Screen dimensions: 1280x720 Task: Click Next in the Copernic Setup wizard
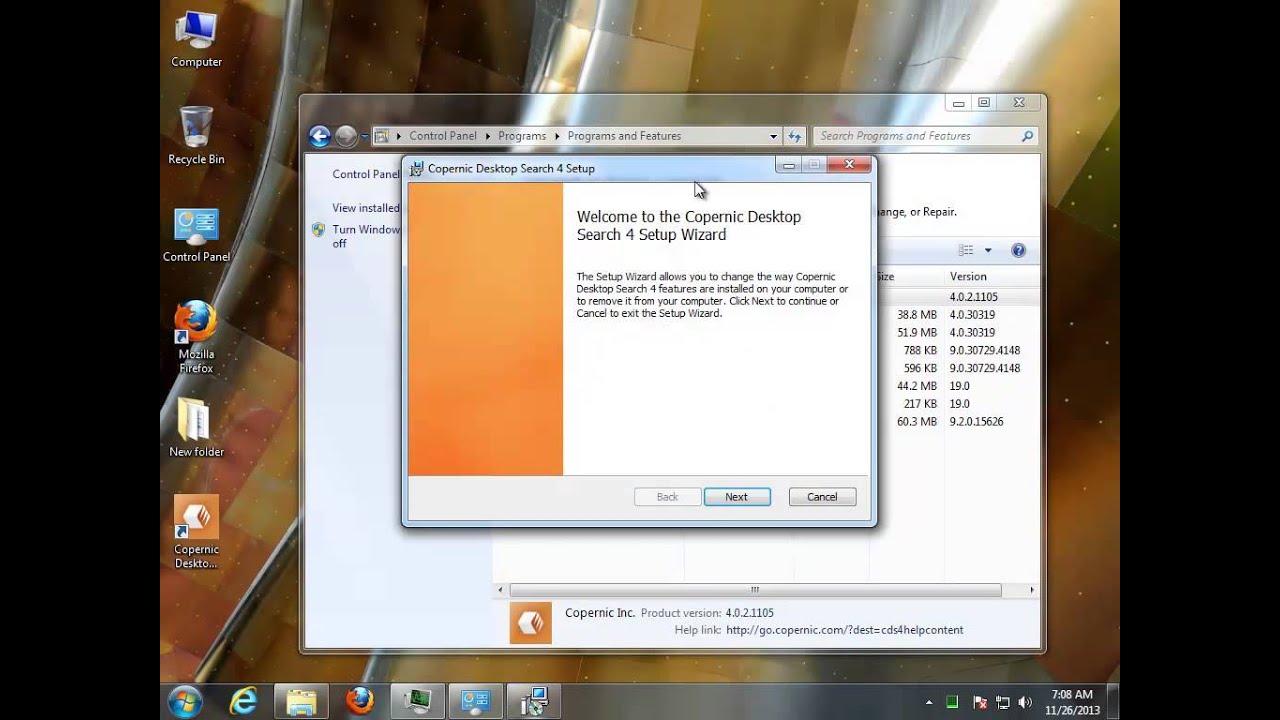737,497
